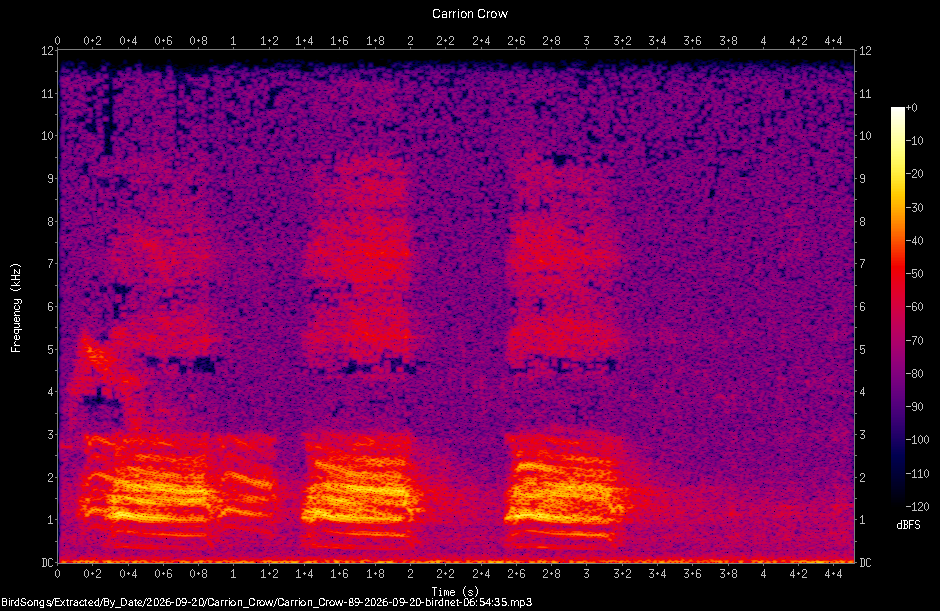Select "3·4" on the bottom time axis
Viewport: 940px width, 611px height.
[657, 574]
